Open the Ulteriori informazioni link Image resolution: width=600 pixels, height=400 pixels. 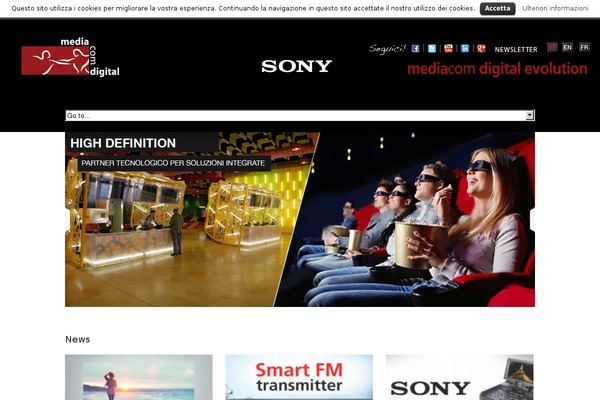[x=555, y=8]
